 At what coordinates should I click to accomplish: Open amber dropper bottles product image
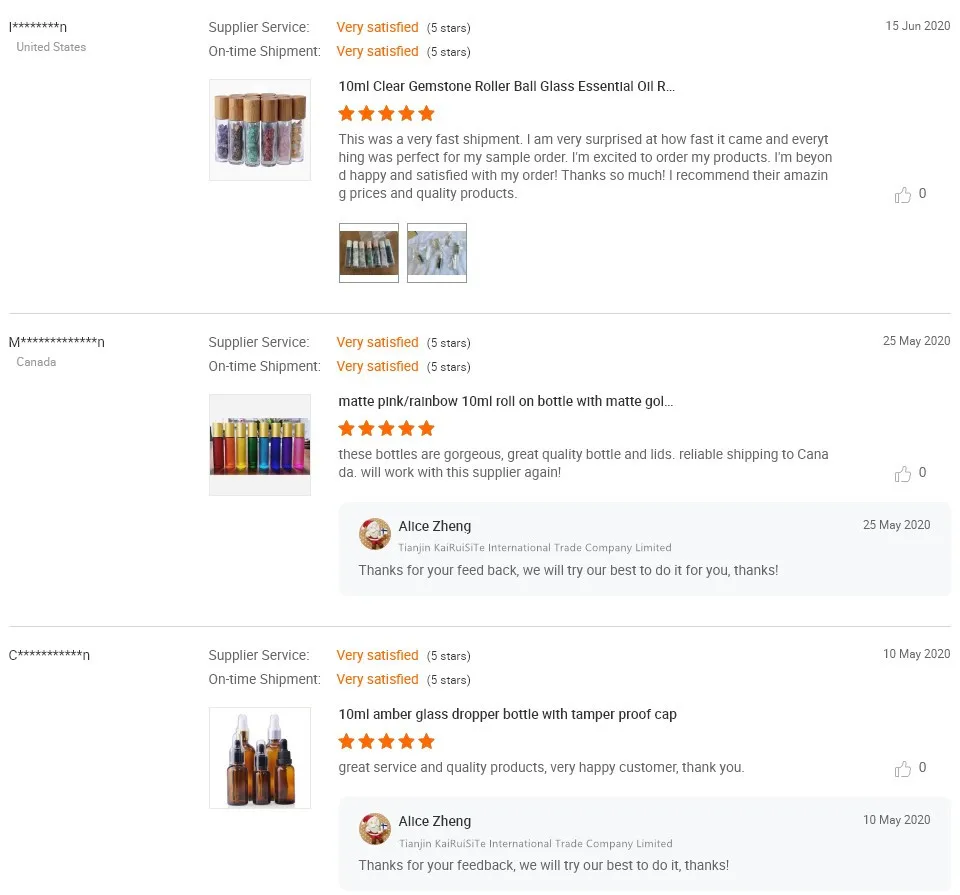(260, 758)
